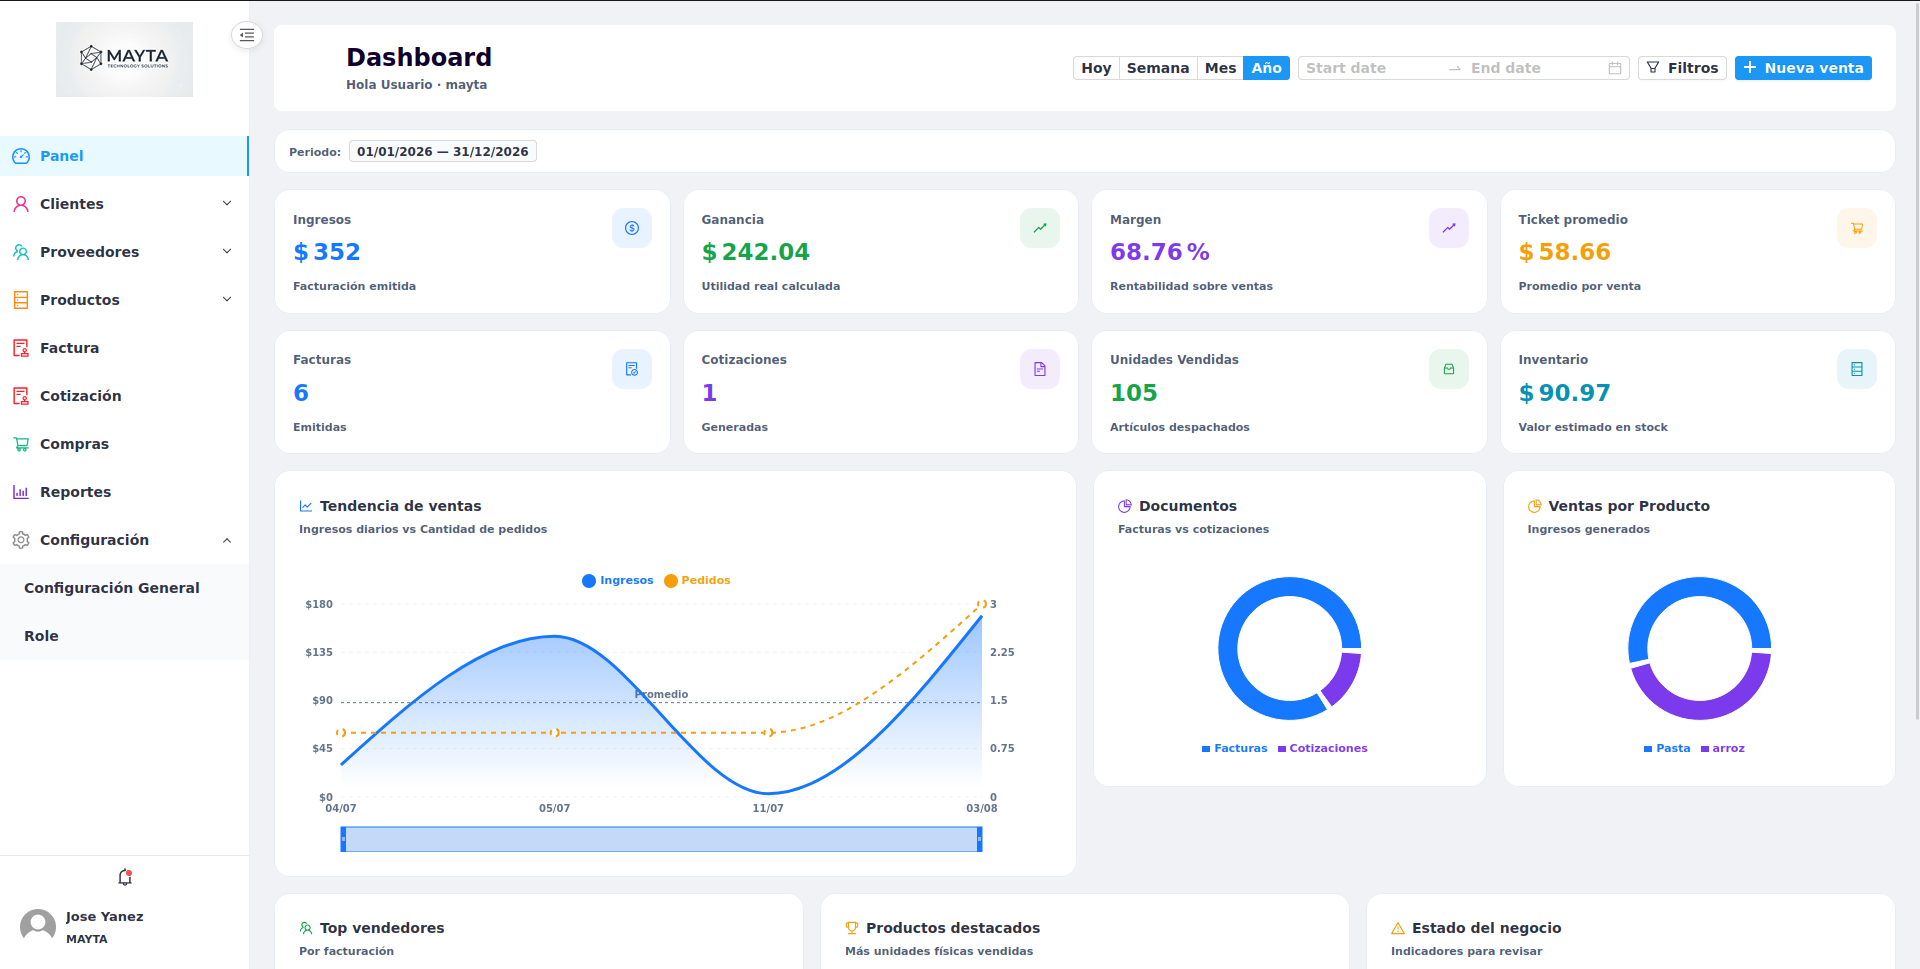
Task: Click the Facturas card file icon
Action: [632, 369]
